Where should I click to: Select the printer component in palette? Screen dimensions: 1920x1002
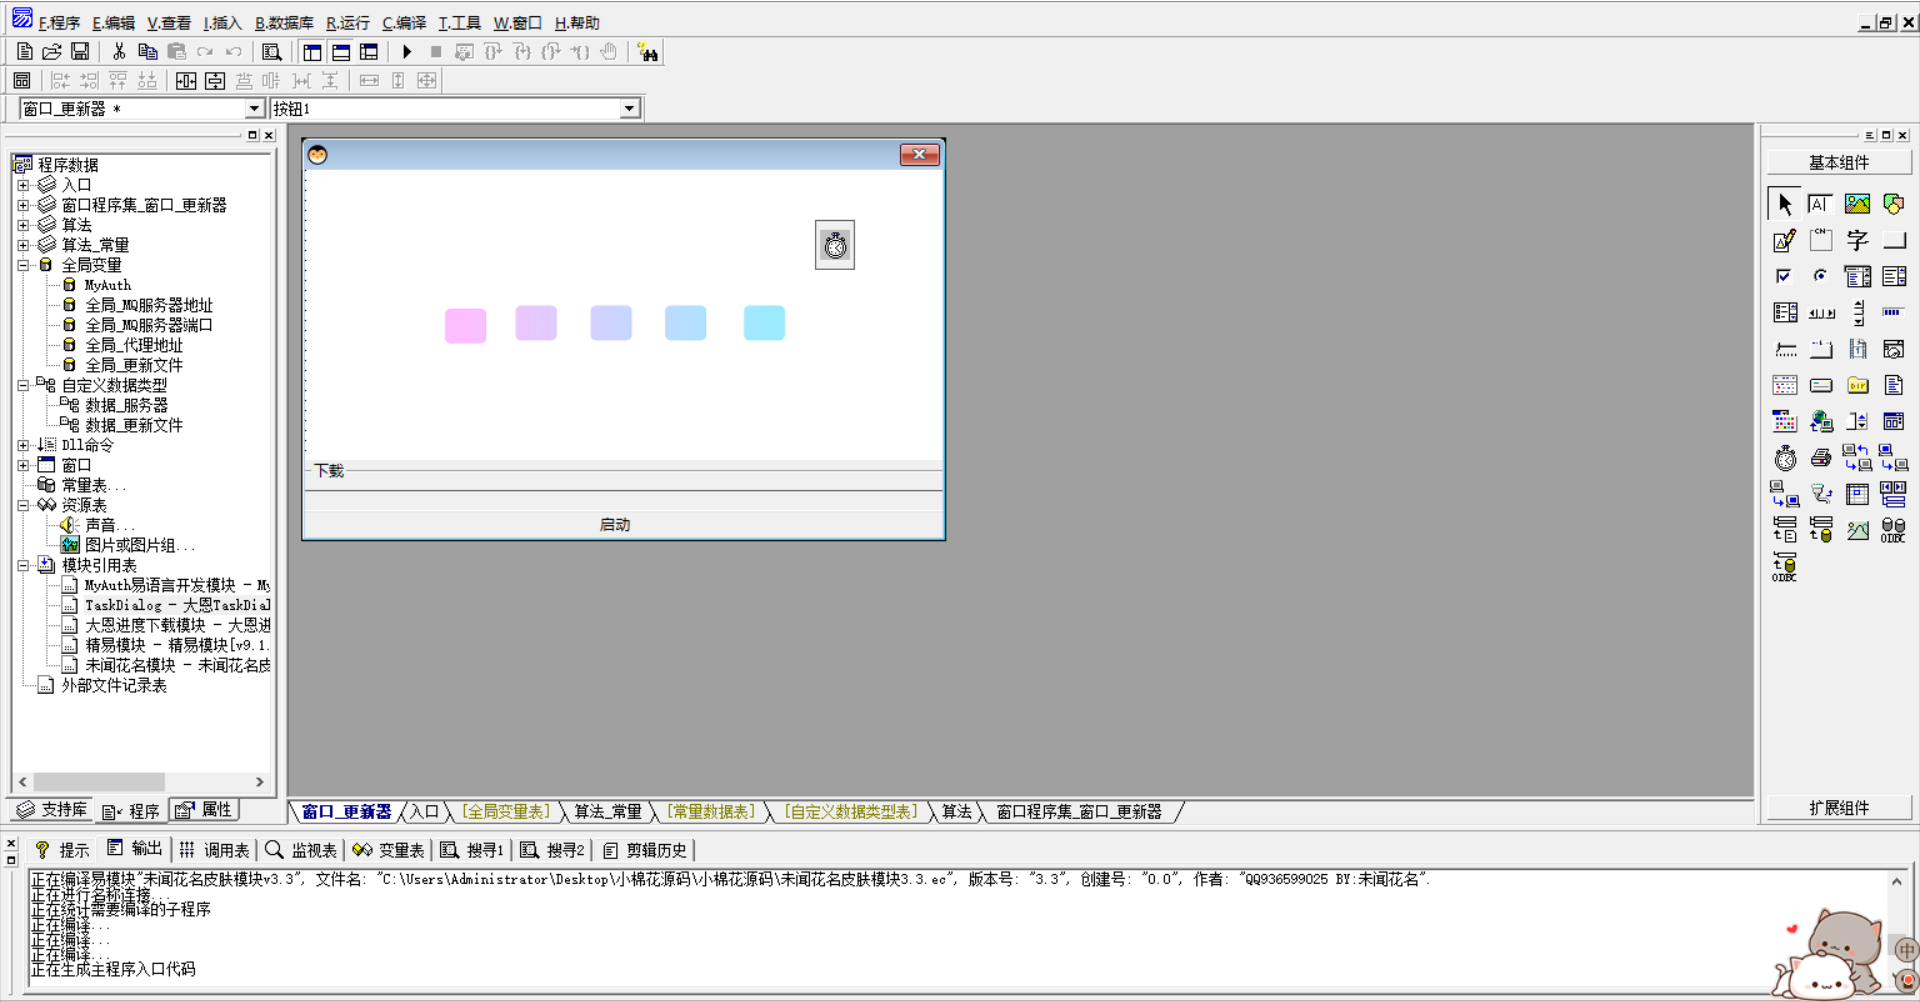tap(1821, 458)
